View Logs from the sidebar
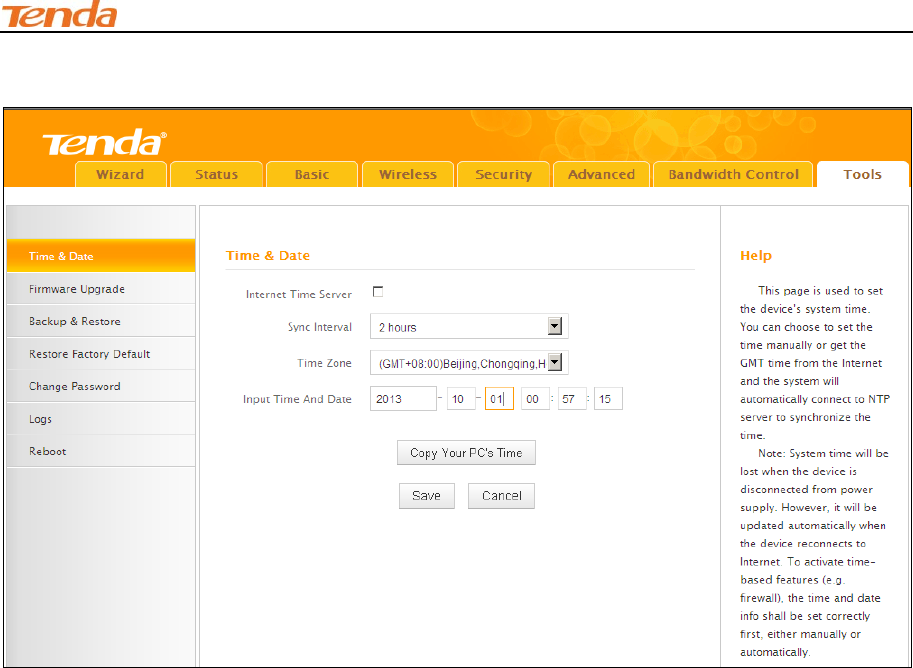The width and height of the screenshot is (913, 668). [101, 419]
